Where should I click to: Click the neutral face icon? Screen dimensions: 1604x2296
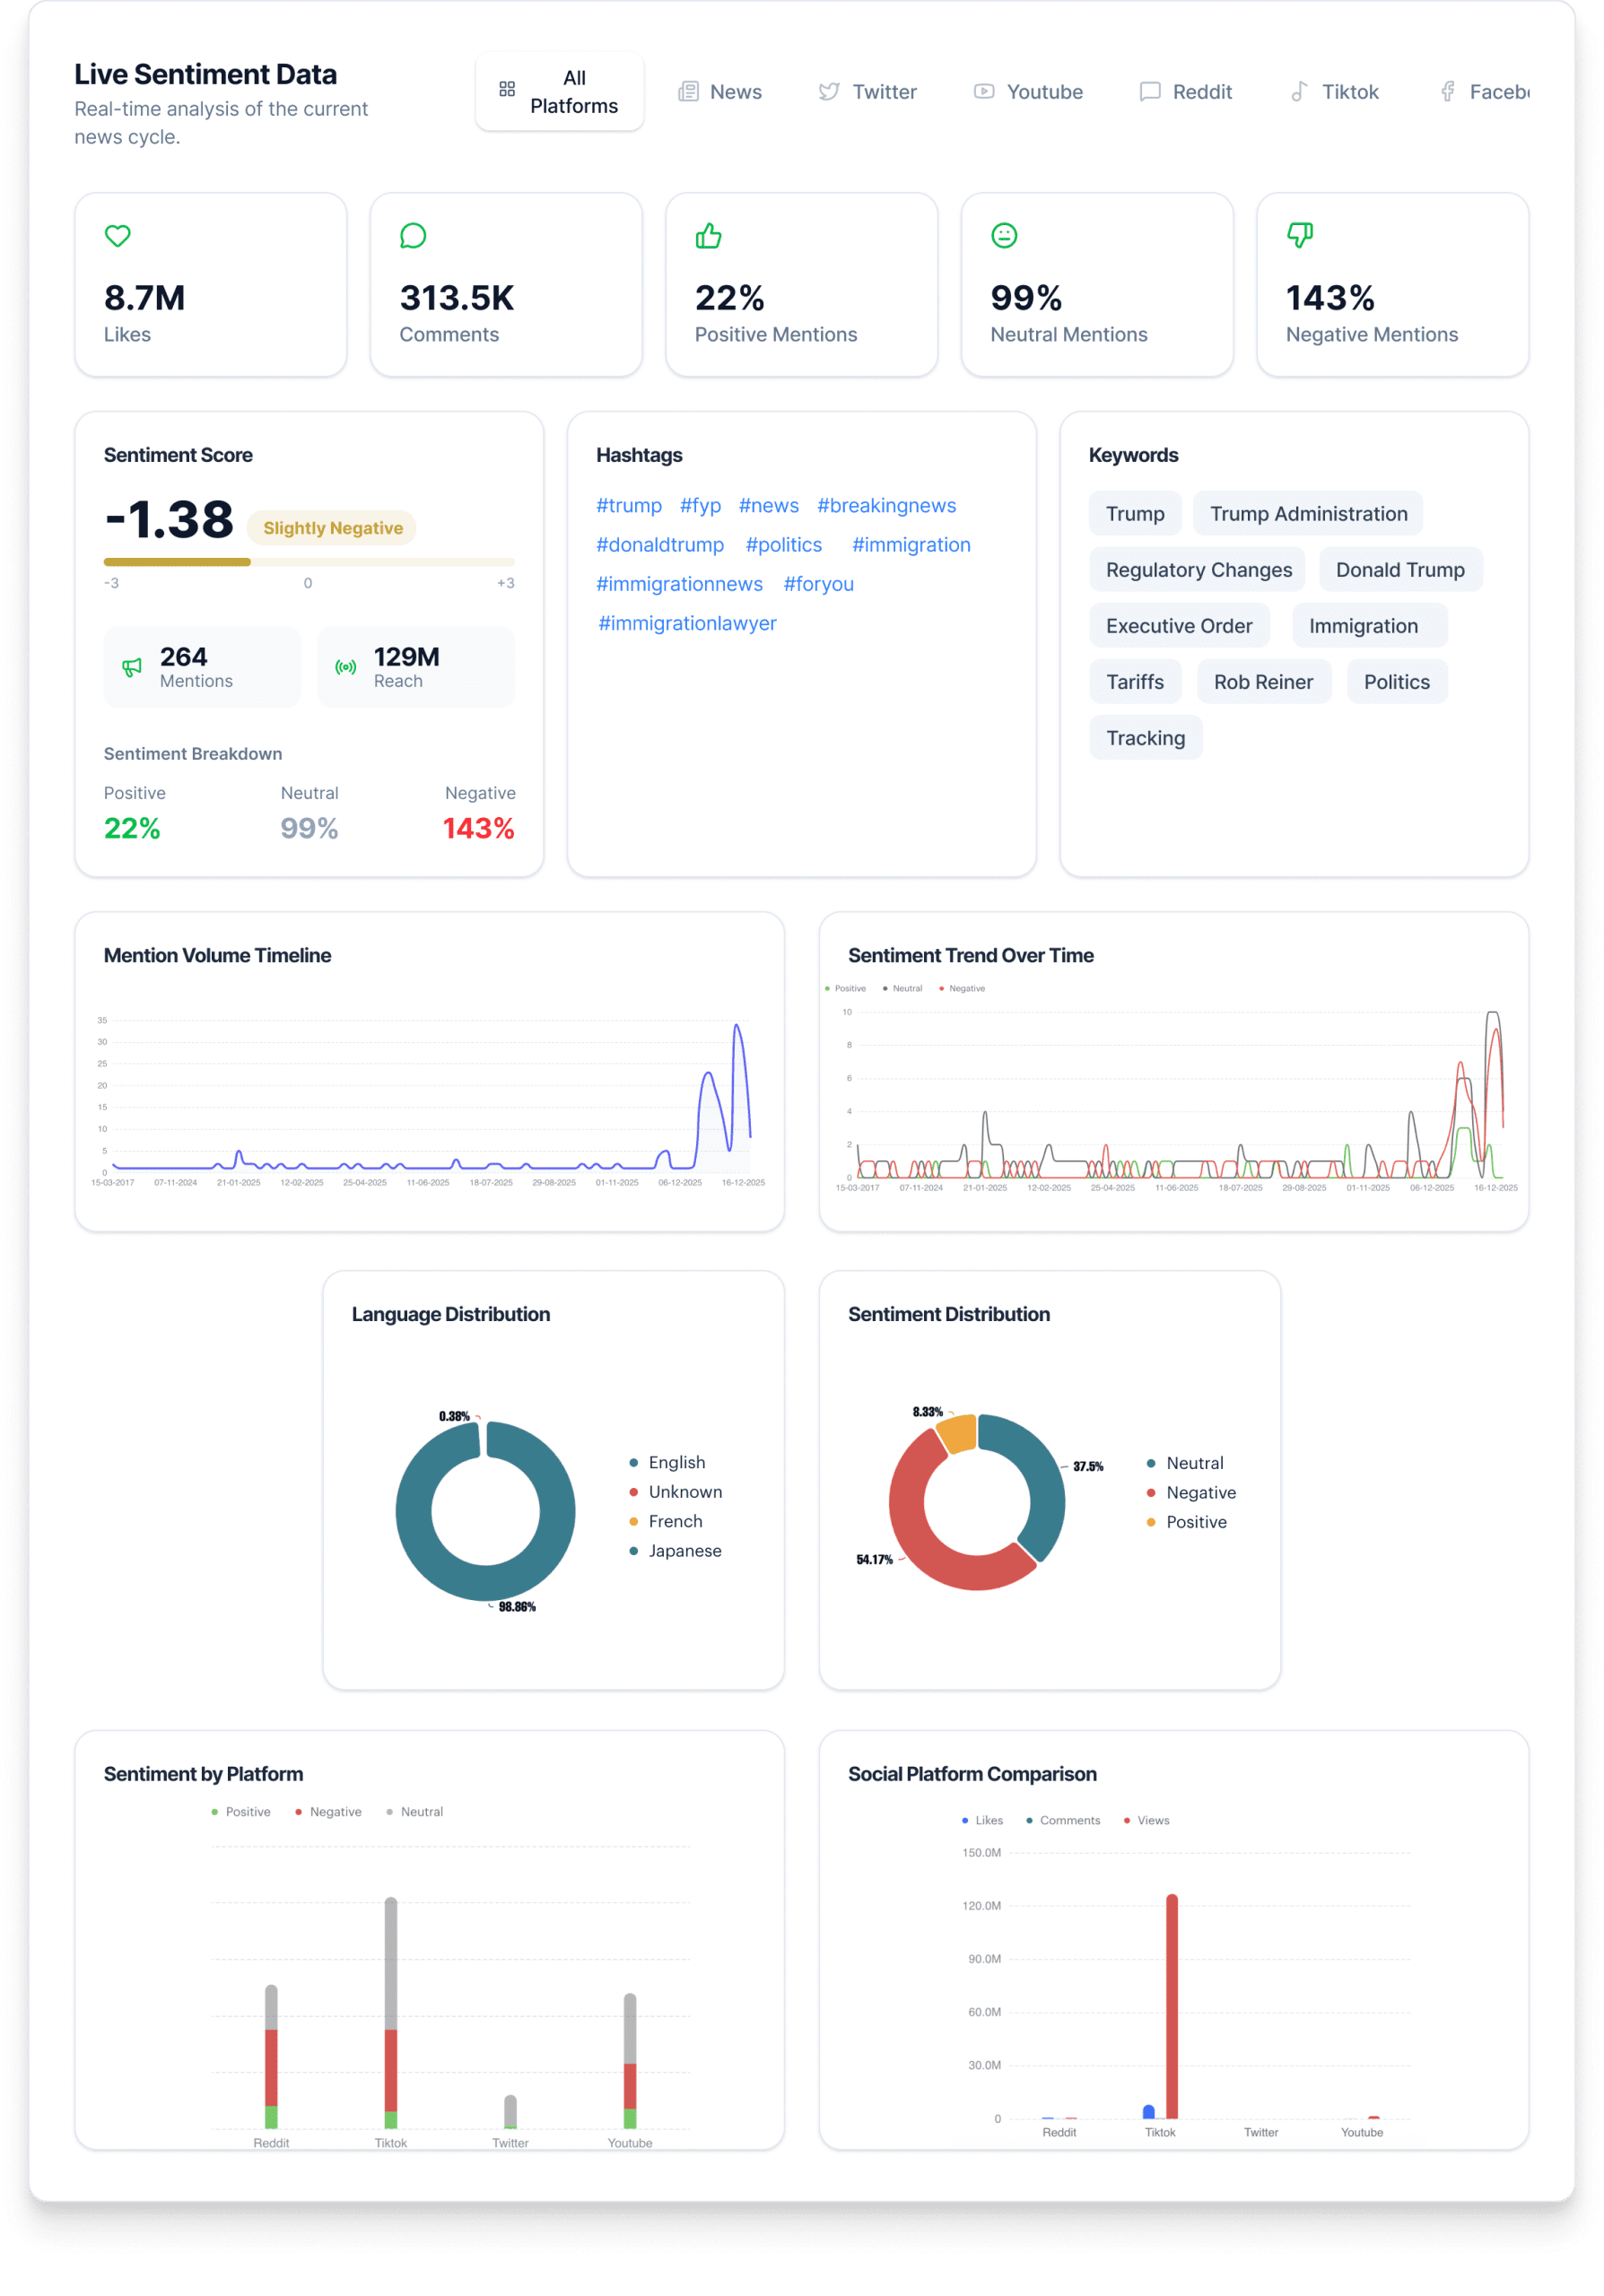pos(1004,236)
